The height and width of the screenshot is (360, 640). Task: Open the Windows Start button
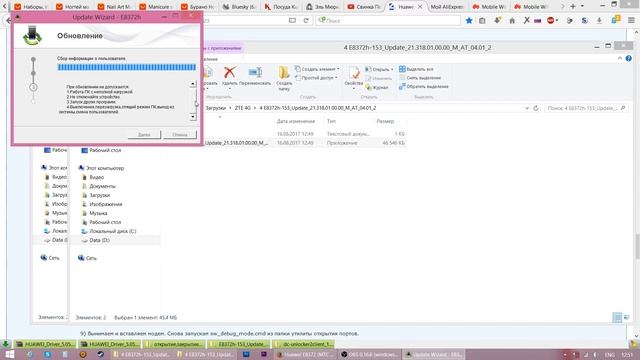pyautogui.click(x=10, y=354)
